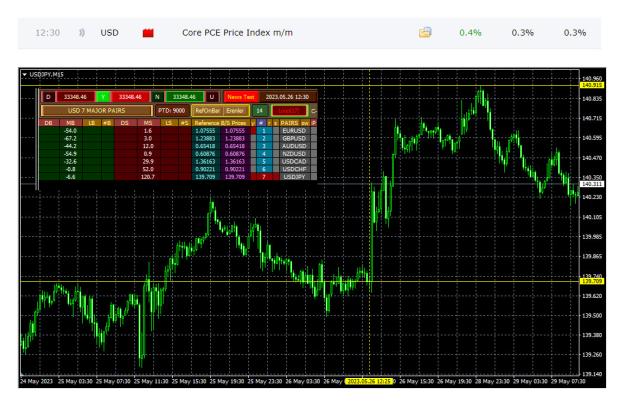Viewport: 625px width, 407px height.
Task: Select the GBPUSD pair button
Action: pos(294,138)
